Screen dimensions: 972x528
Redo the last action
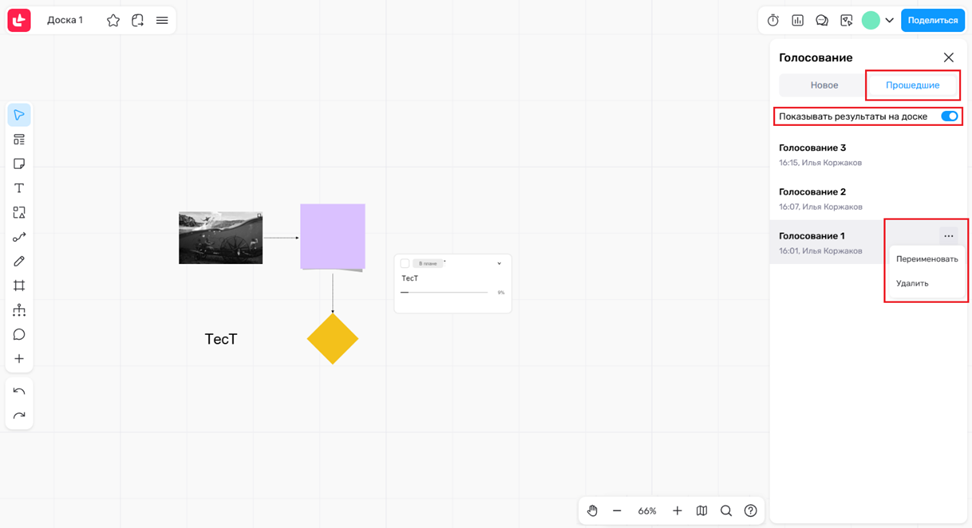(19, 415)
